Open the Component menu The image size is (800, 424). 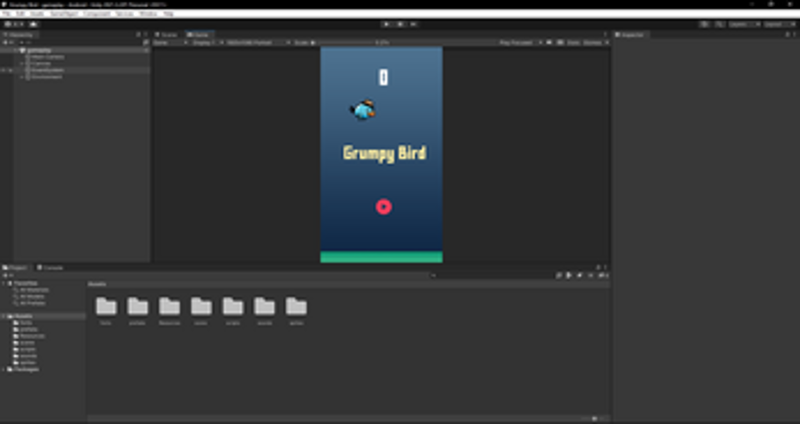point(96,14)
